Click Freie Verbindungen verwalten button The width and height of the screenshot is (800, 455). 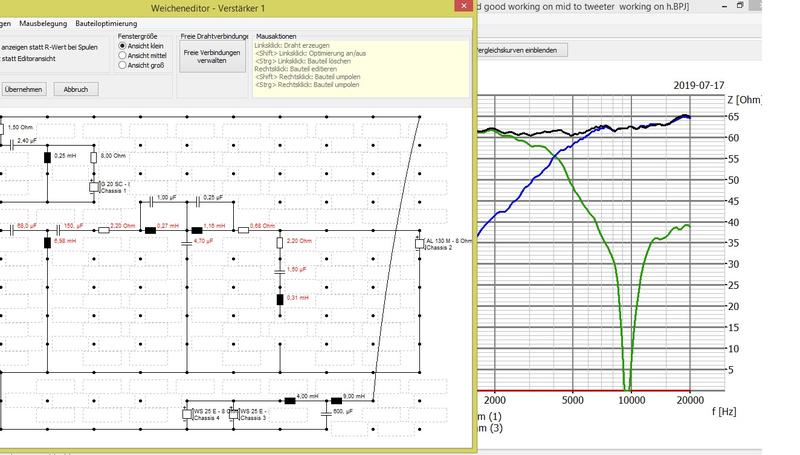click(x=212, y=57)
